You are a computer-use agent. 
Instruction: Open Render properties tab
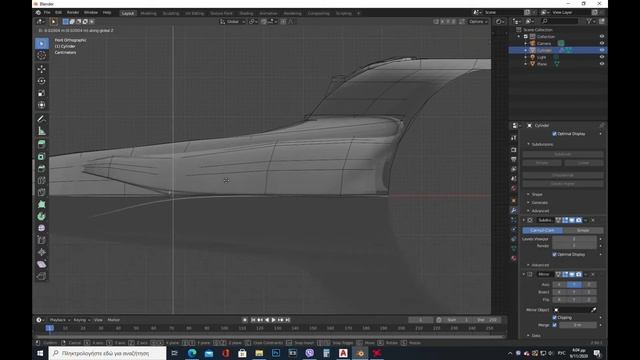point(513,150)
